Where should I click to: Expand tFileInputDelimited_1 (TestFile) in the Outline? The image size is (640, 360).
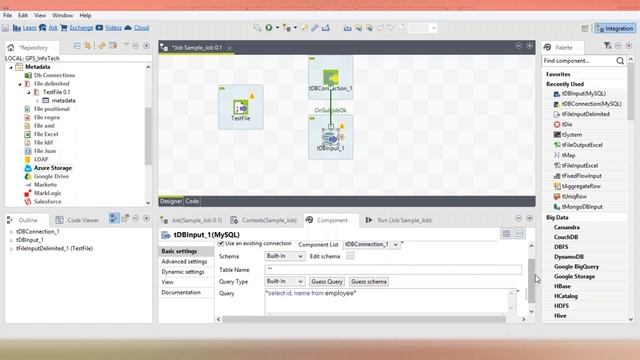[11, 249]
